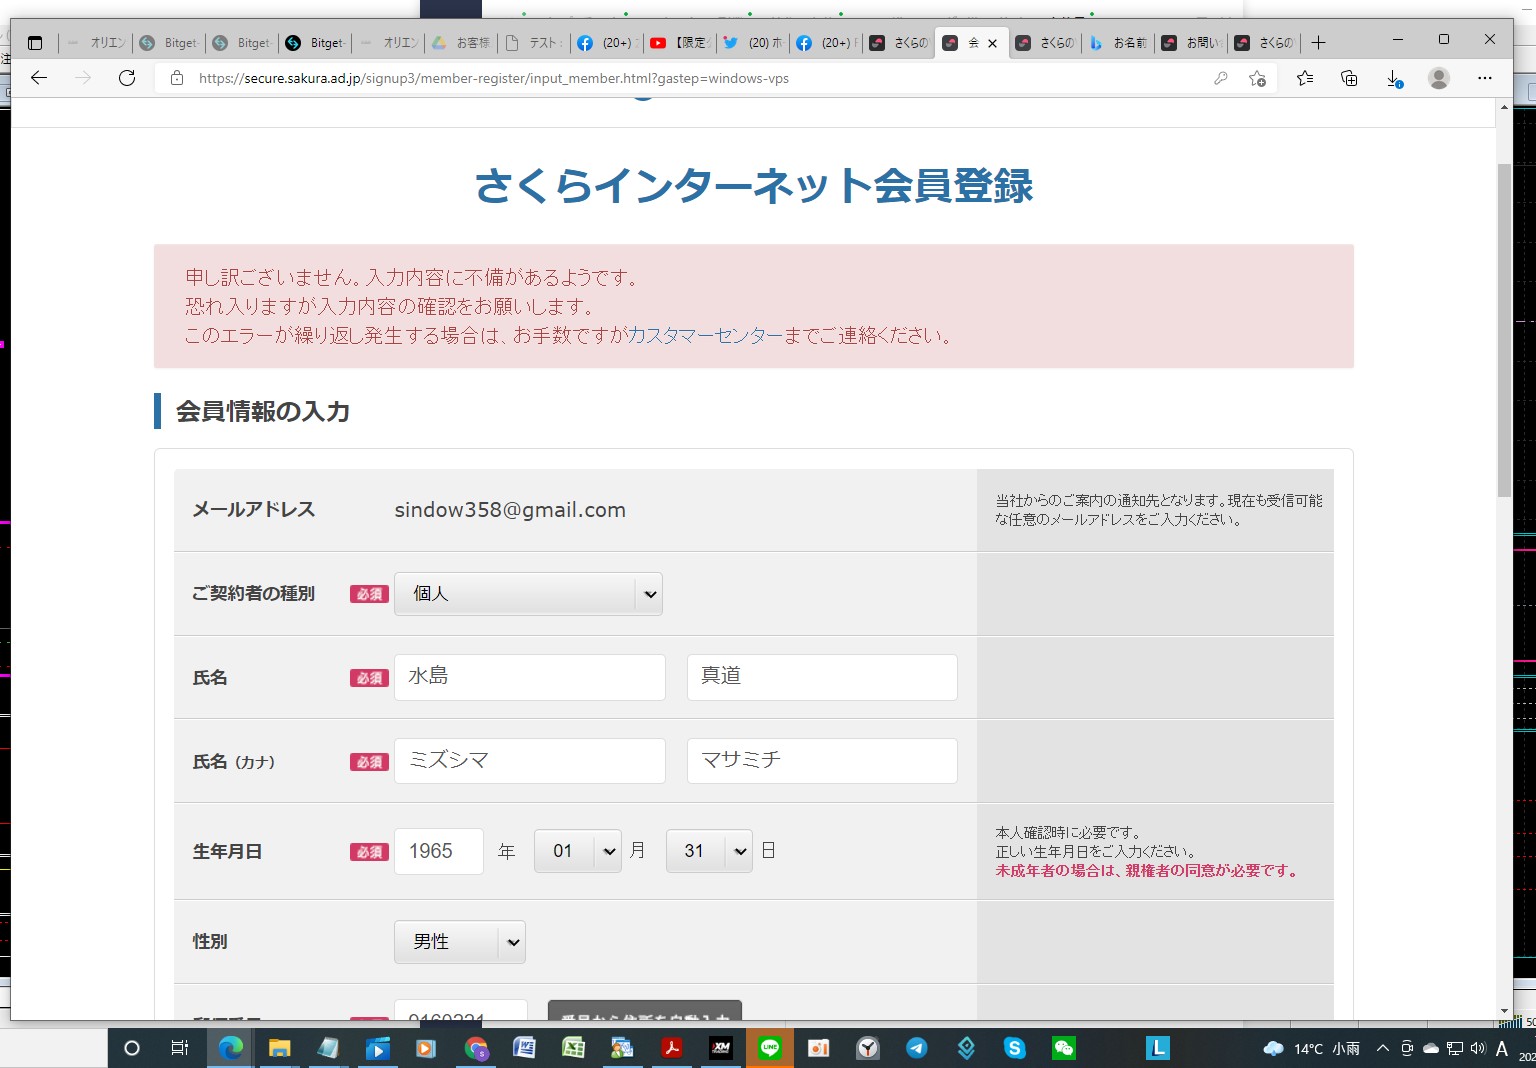Launch Microsoft Excel from the taskbar

point(573,1048)
